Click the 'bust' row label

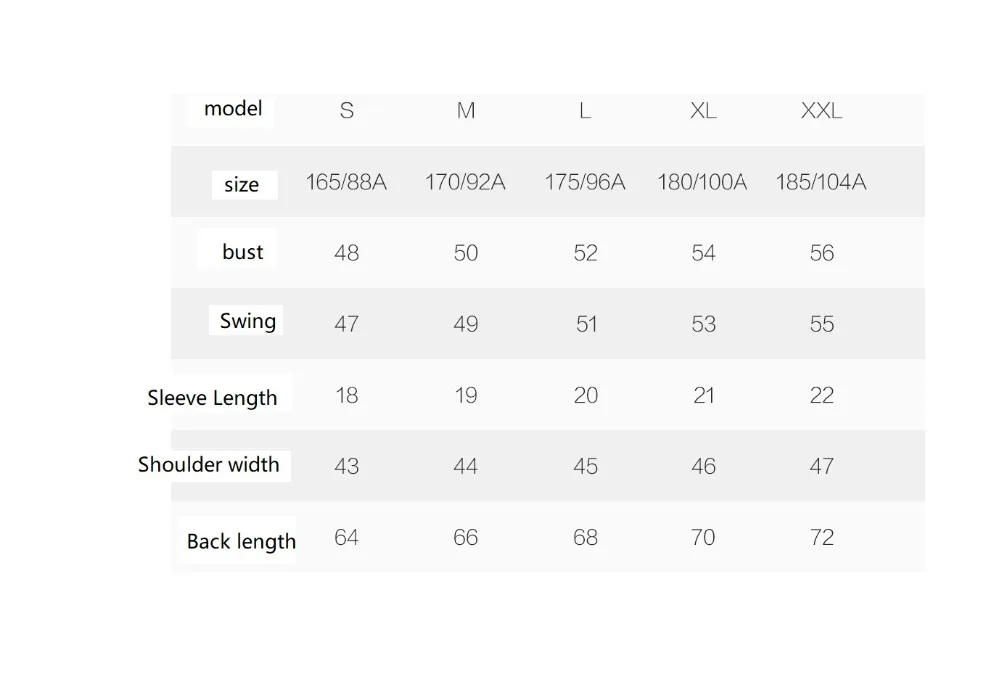(x=242, y=251)
